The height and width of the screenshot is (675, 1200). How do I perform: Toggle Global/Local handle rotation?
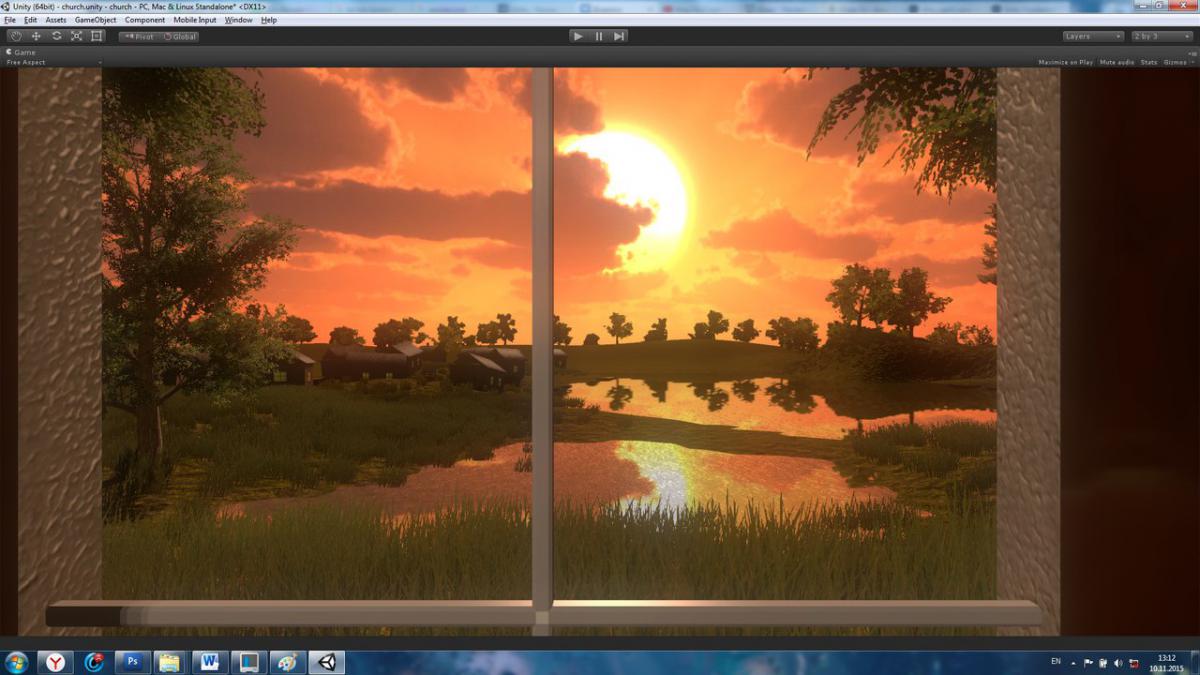tap(180, 37)
